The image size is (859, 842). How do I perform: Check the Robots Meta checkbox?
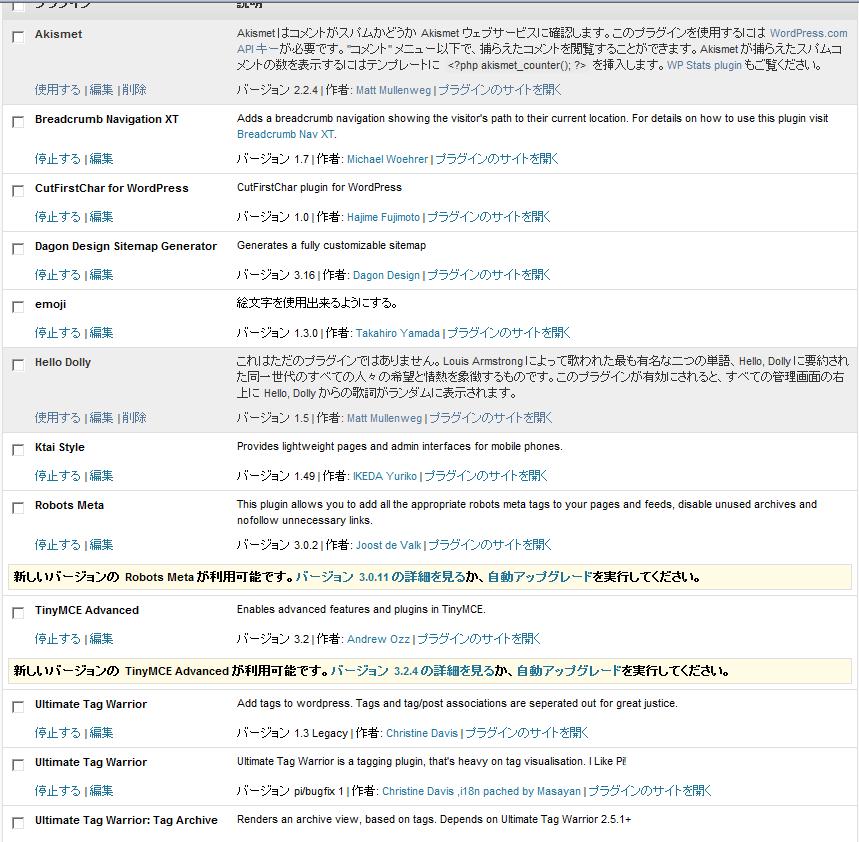click(18, 508)
